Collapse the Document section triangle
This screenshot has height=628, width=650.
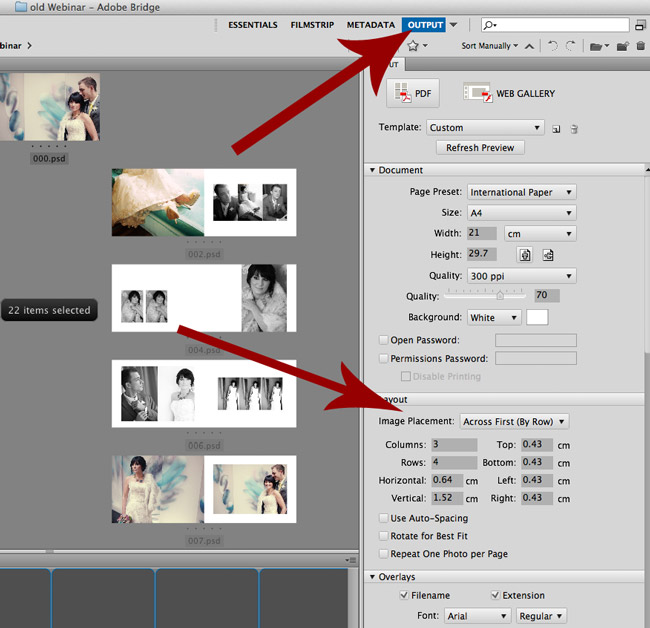pyautogui.click(x=372, y=170)
